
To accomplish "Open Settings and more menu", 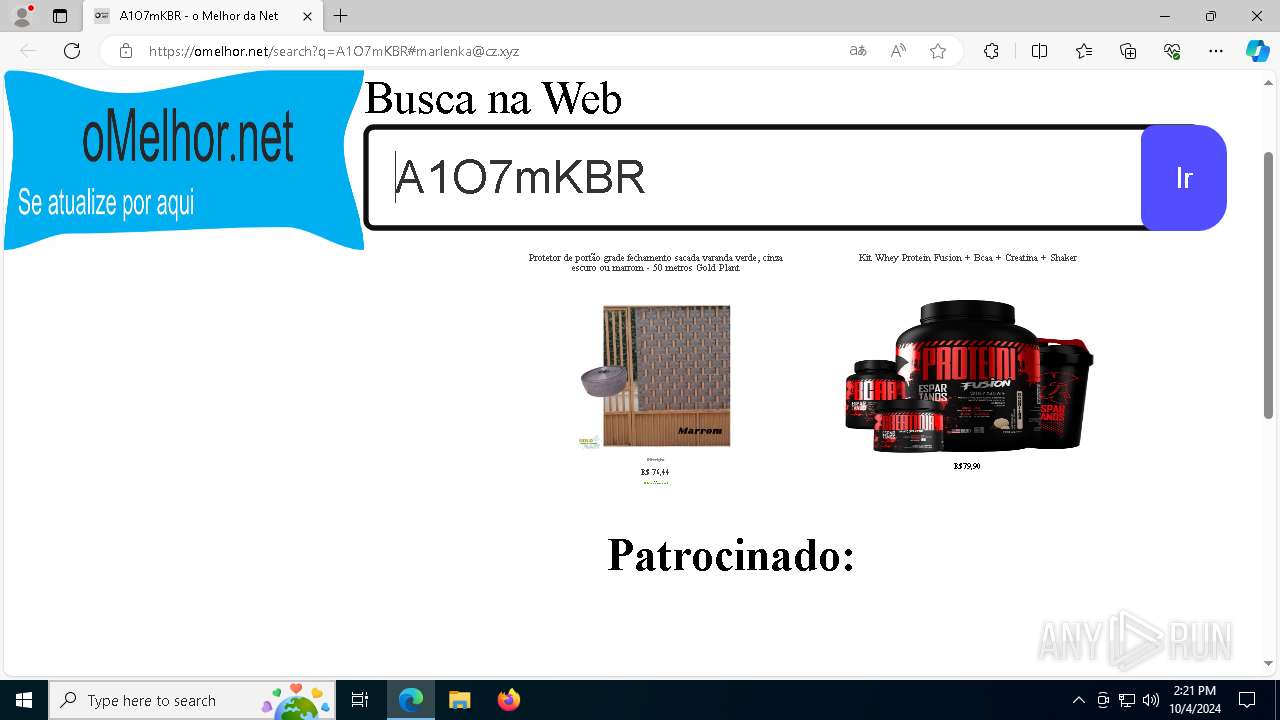I will (1216, 51).
